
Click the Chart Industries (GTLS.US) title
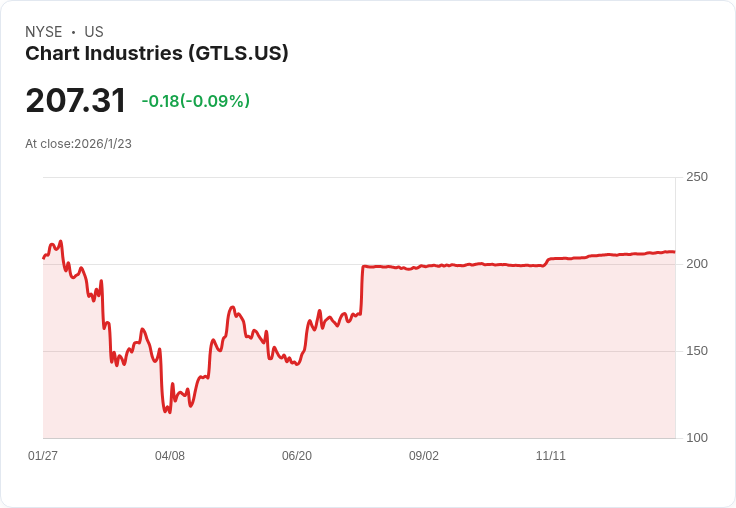pos(157,54)
